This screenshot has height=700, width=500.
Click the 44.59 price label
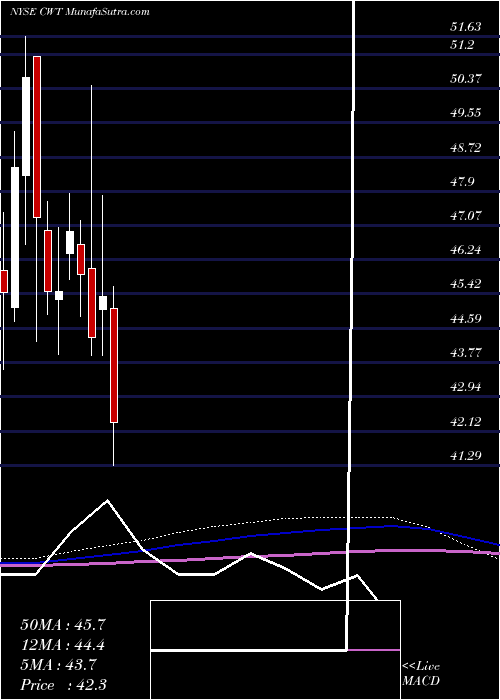point(466,319)
